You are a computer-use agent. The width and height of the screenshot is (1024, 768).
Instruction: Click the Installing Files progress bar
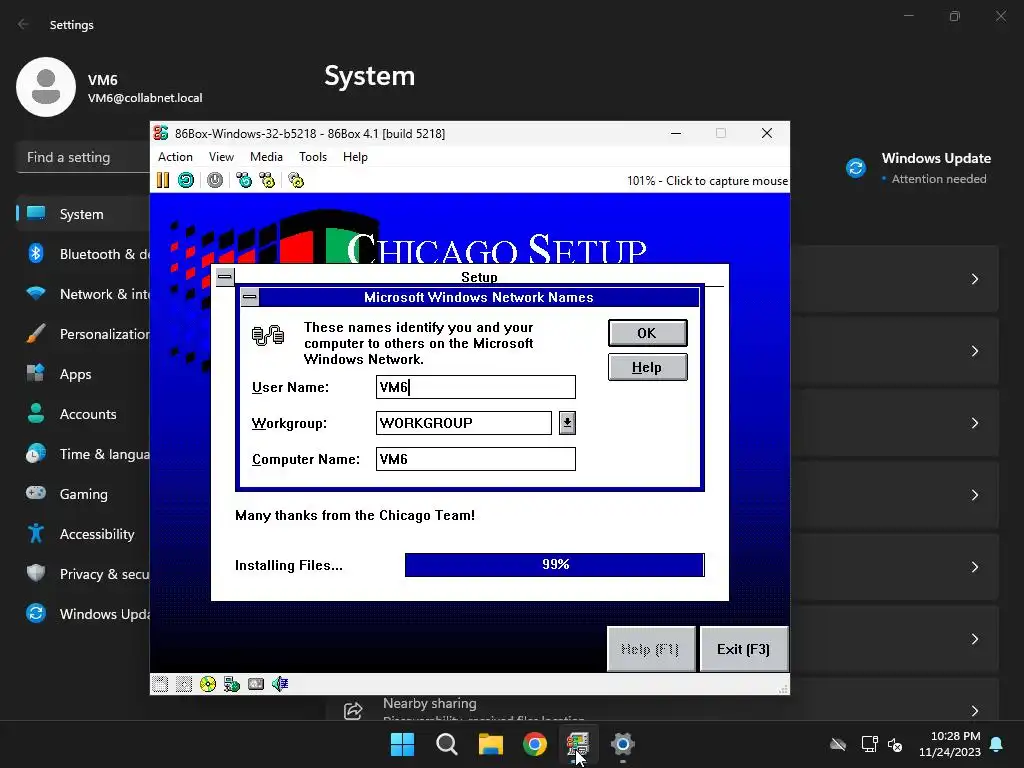tap(554, 564)
